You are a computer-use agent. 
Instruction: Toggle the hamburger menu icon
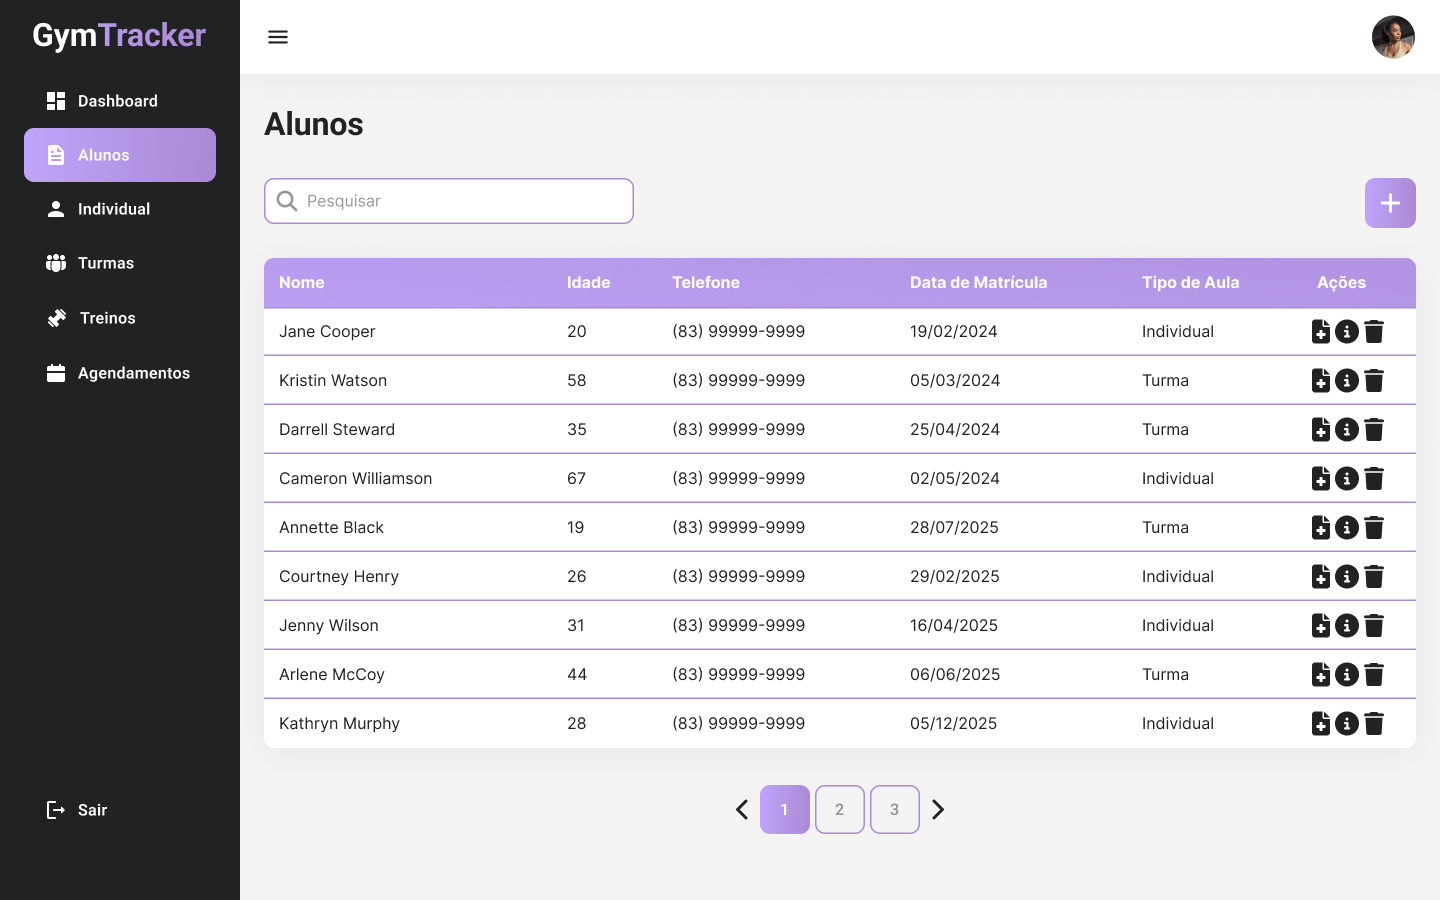[278, 37]
